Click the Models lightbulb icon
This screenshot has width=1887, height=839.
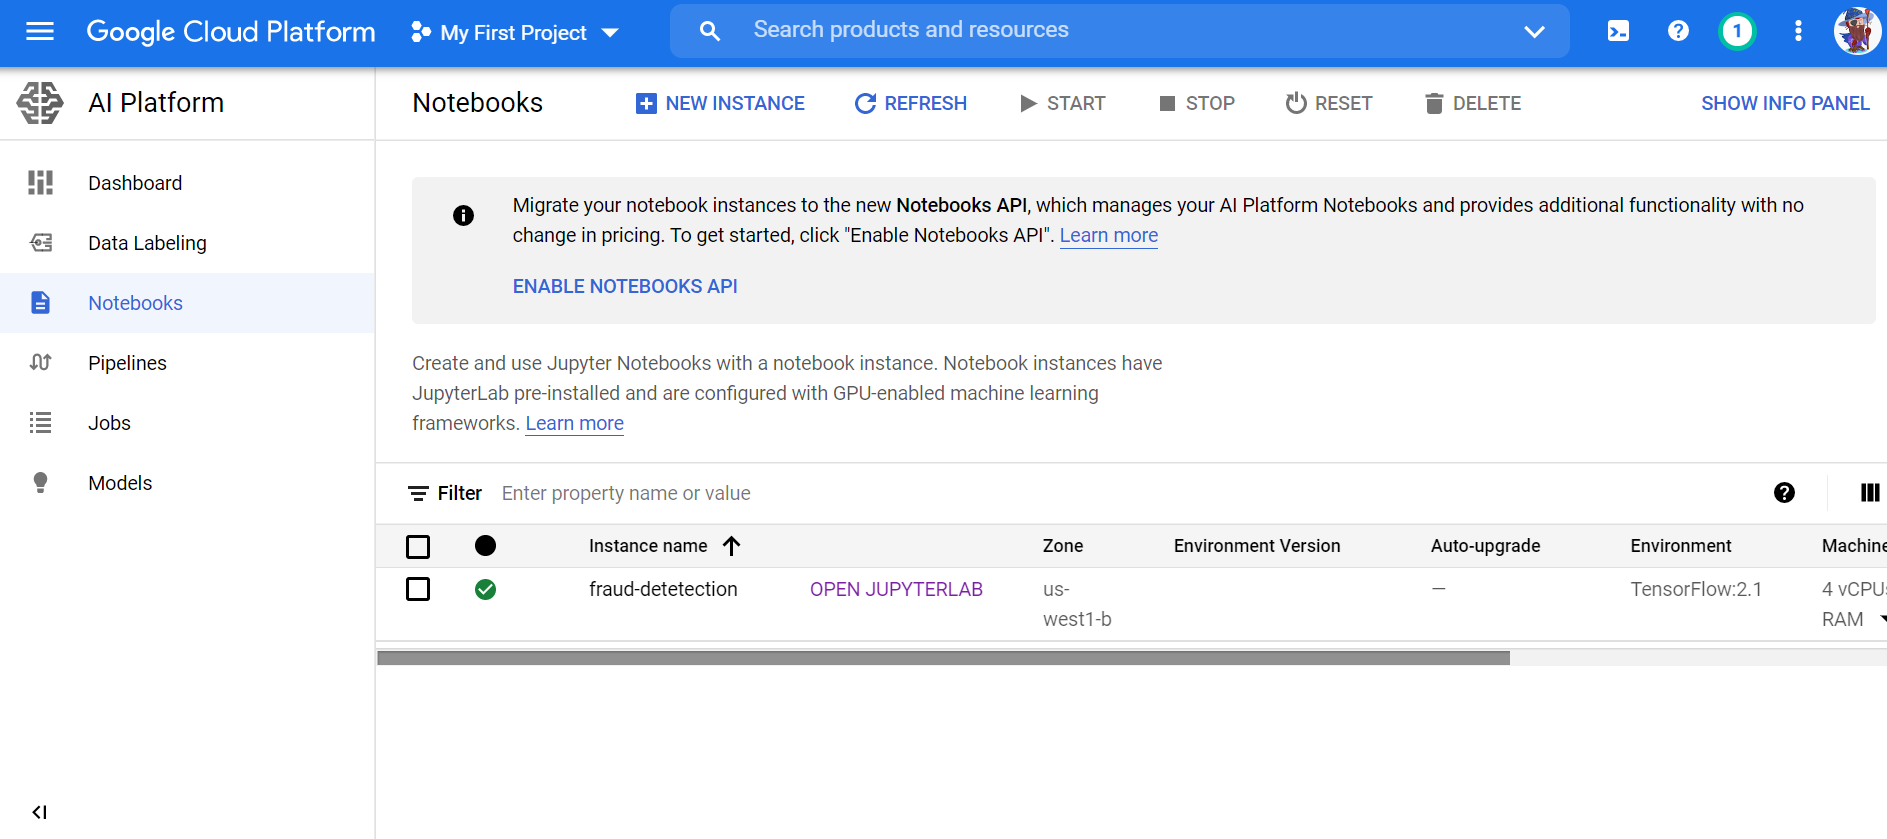40,483
